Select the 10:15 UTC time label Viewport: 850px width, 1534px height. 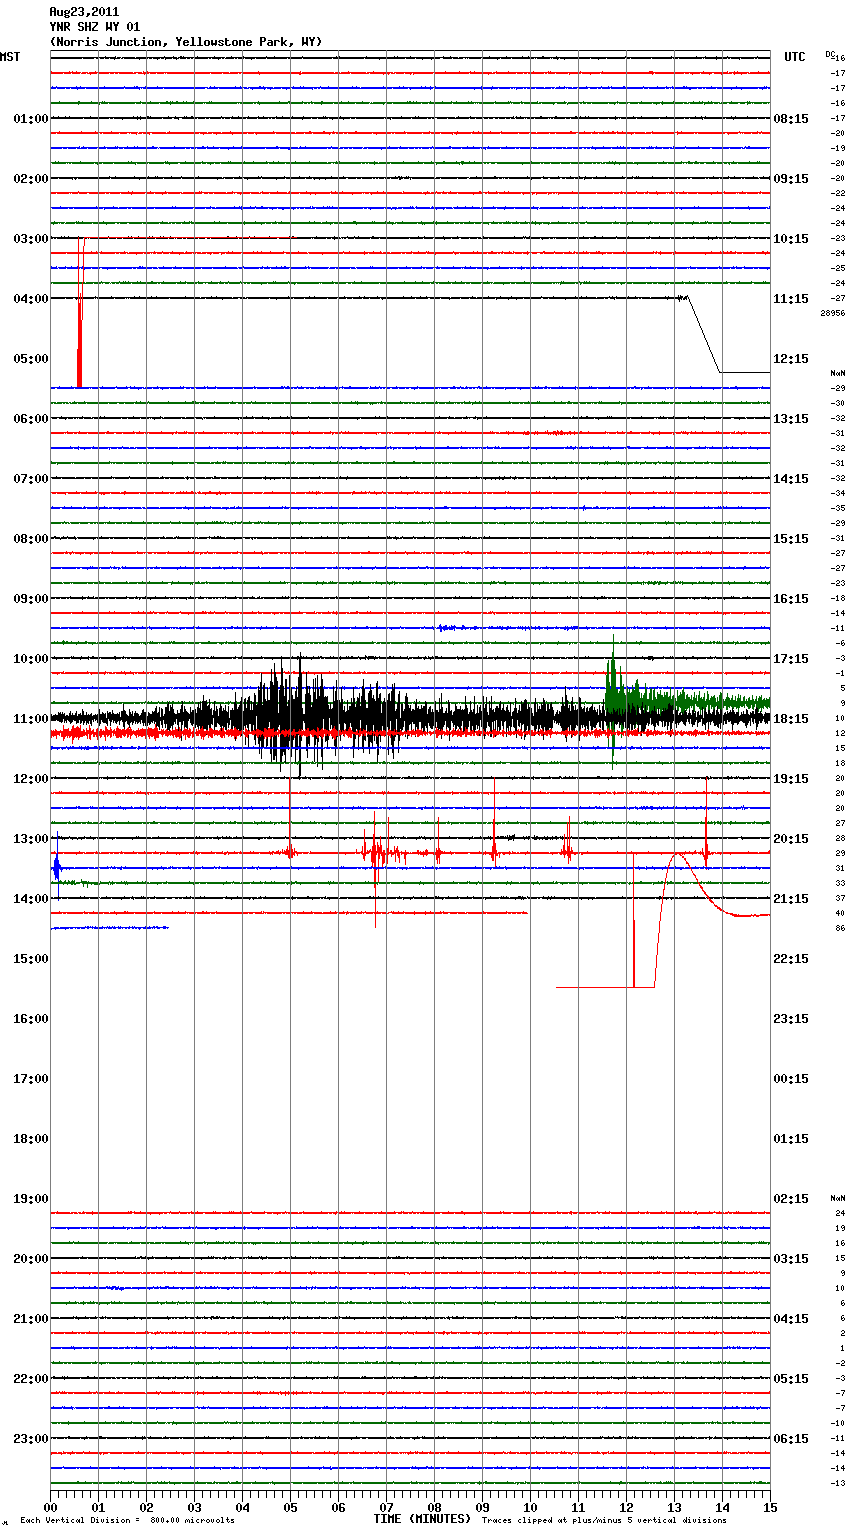[791, 239]
